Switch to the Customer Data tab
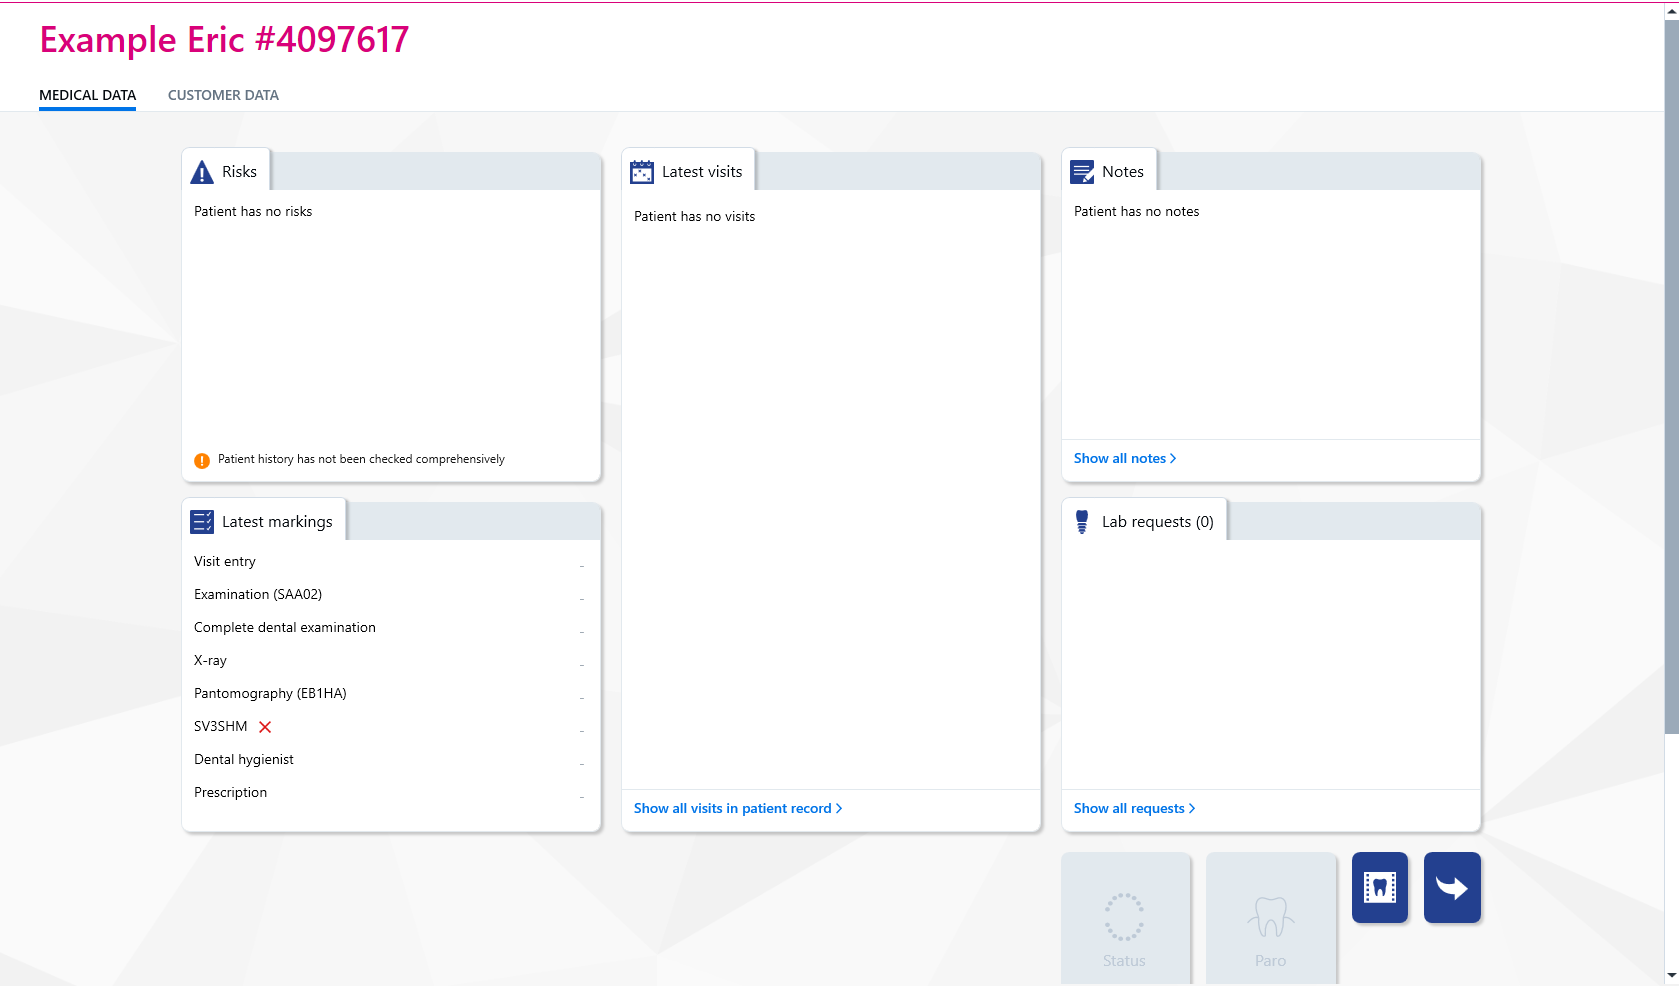This screenshot has width=1679, height=986. [223, 95]
